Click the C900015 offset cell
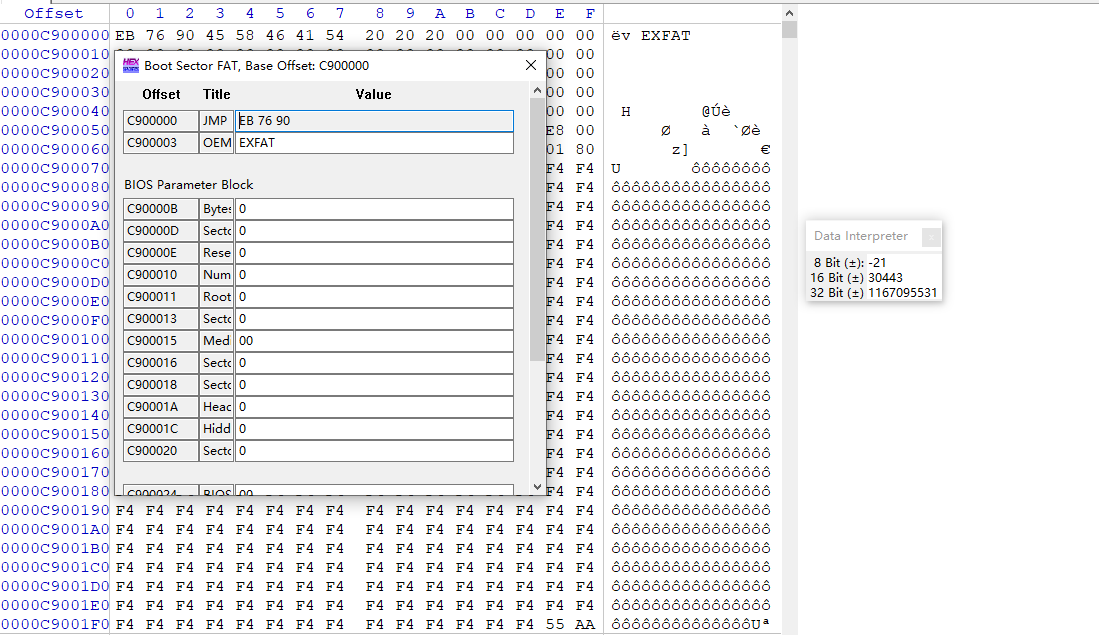The width and height of the screenshot is (1099, 635). coord(161,341)
